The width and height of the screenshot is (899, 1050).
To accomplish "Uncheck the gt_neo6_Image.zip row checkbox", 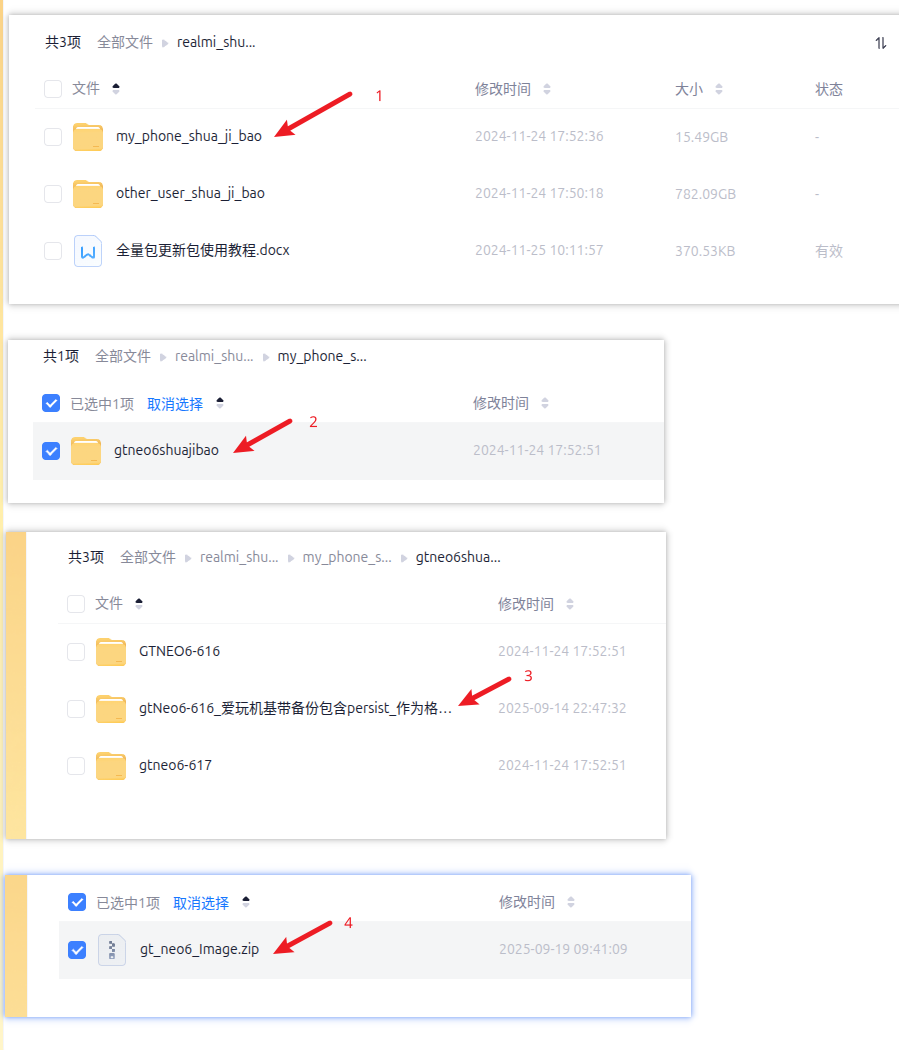I will (77, 950).
